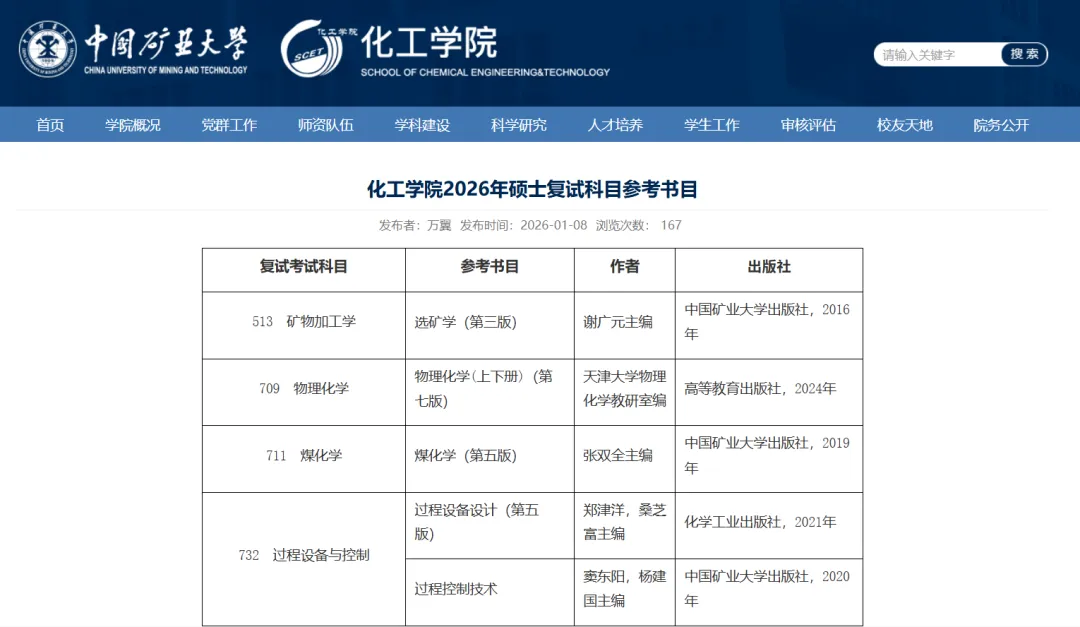Open the 学院概况 menu

(x=132, y=125)
